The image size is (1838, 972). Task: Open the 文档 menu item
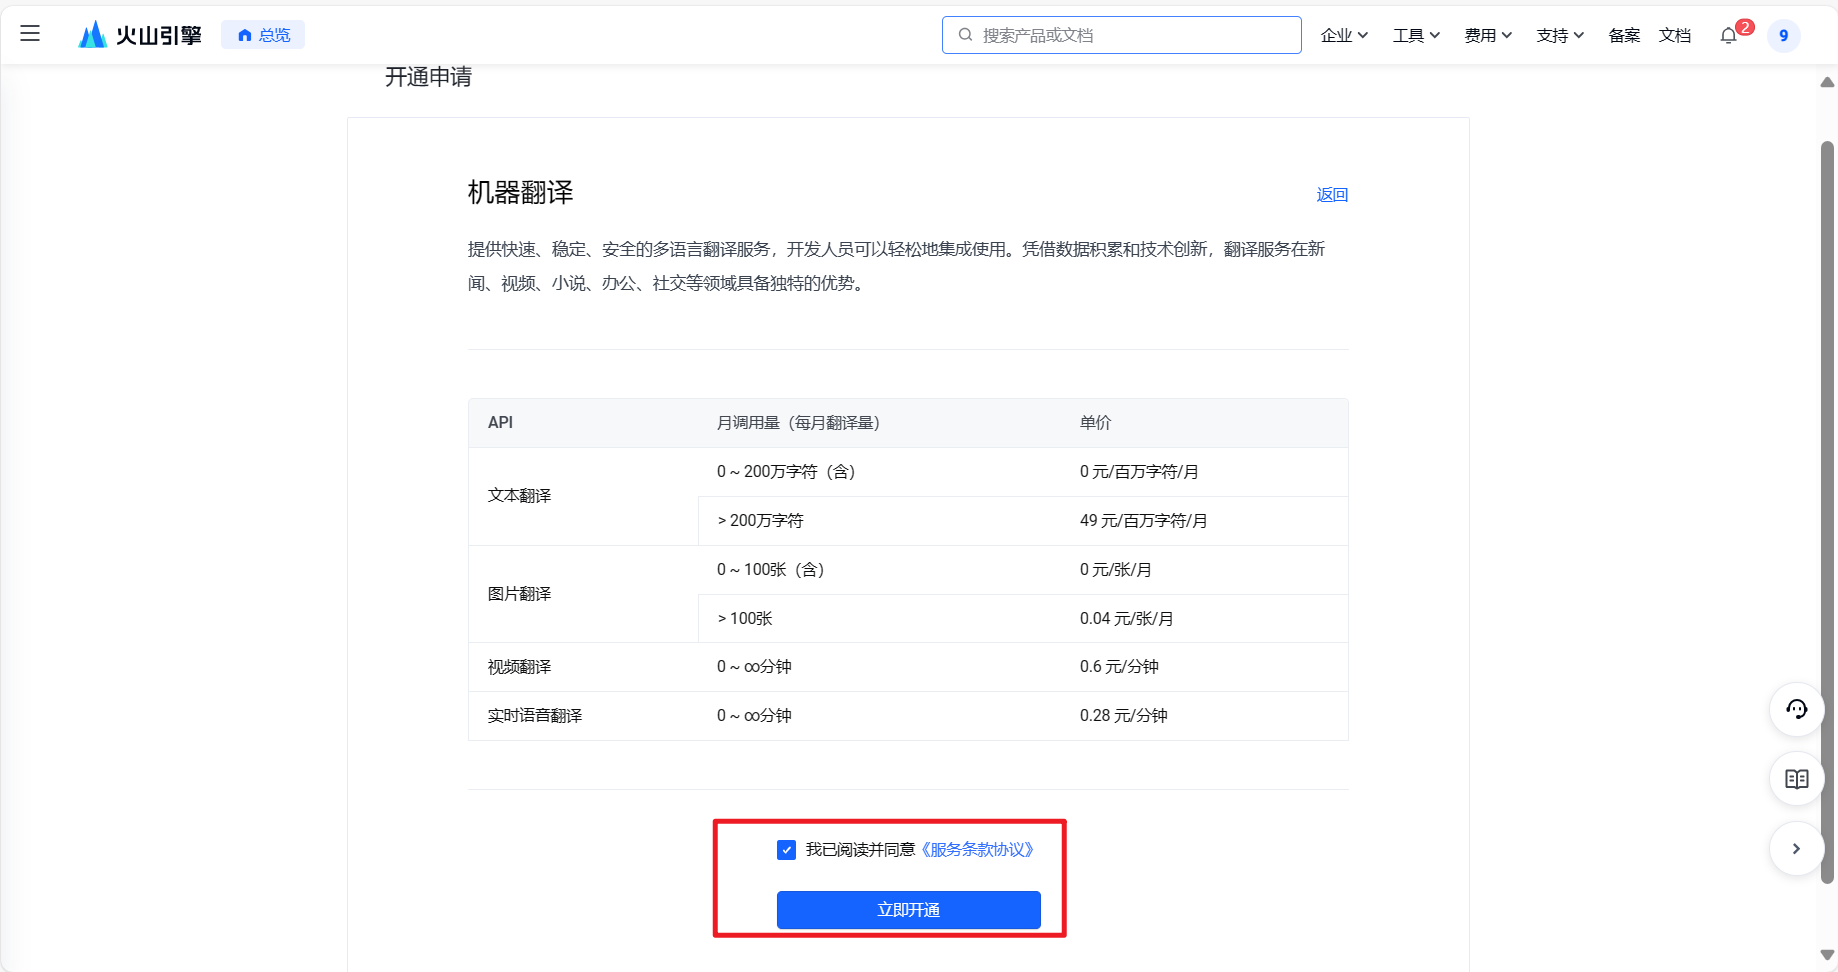pos(1675,35)
